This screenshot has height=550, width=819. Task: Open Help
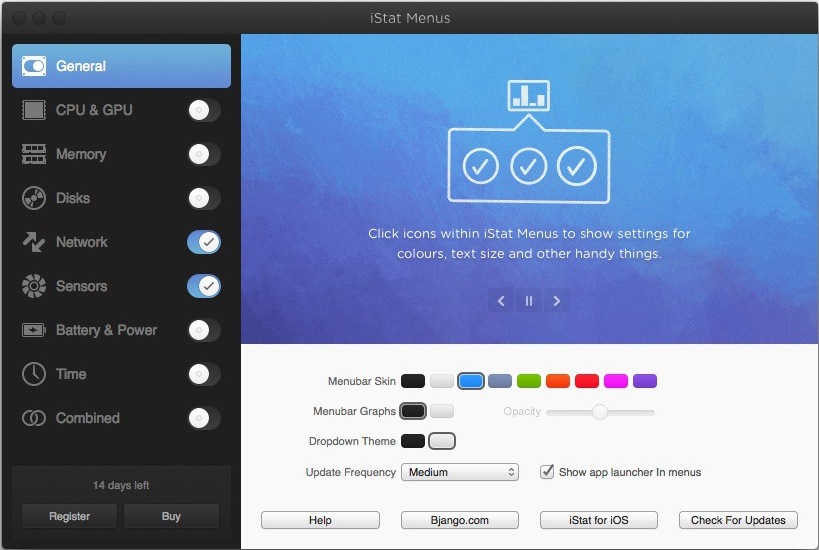(320, 520)
